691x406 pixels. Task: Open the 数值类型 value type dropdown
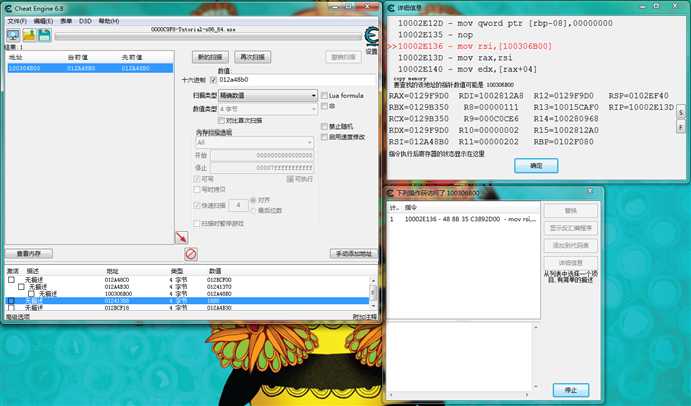click(x=268, y=109)
